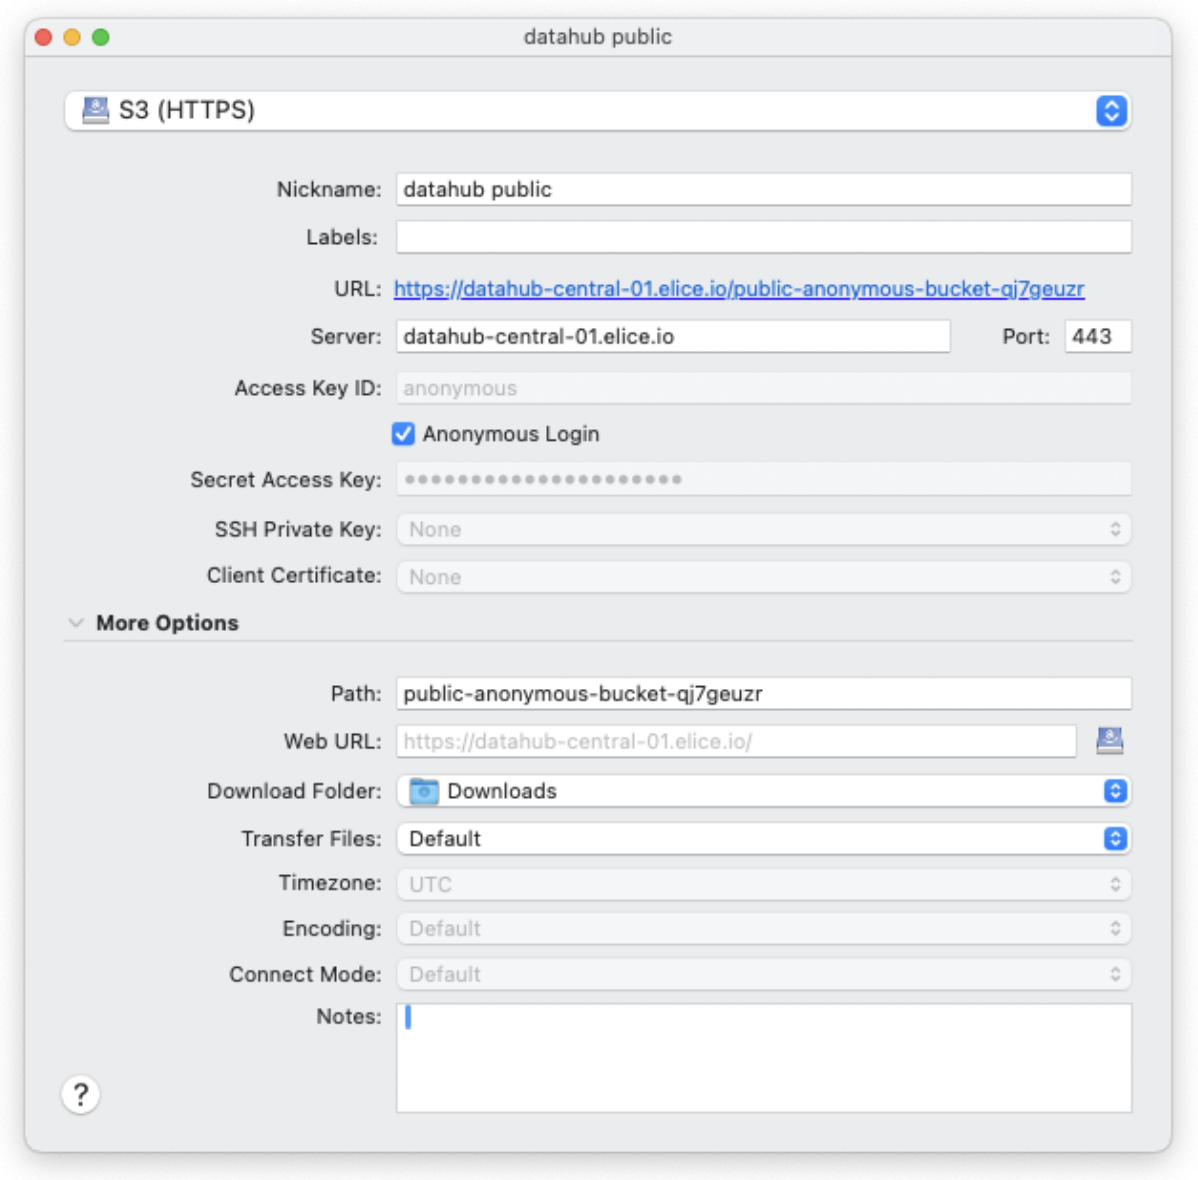Click the Path input field
Viewport: 1198px width, 1180px height.
tap(763, 694)
